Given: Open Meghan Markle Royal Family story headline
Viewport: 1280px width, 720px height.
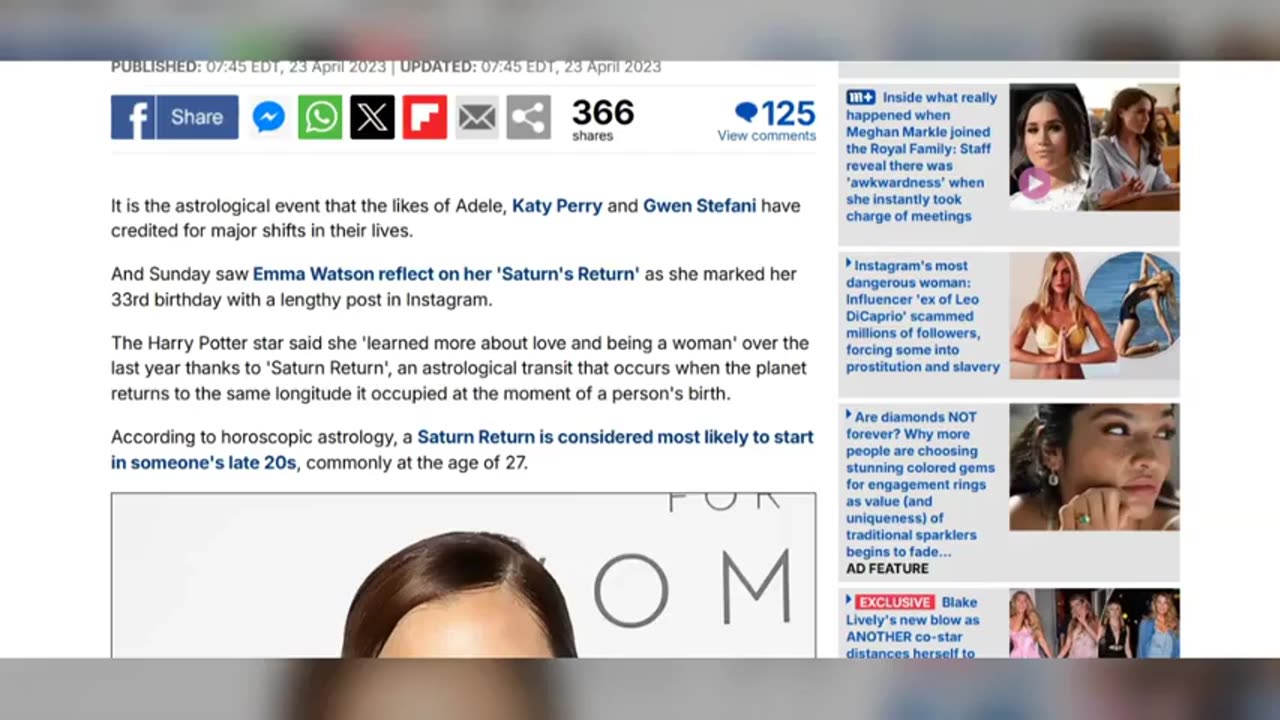Looking at the screenshot, I should click(922, 156).
